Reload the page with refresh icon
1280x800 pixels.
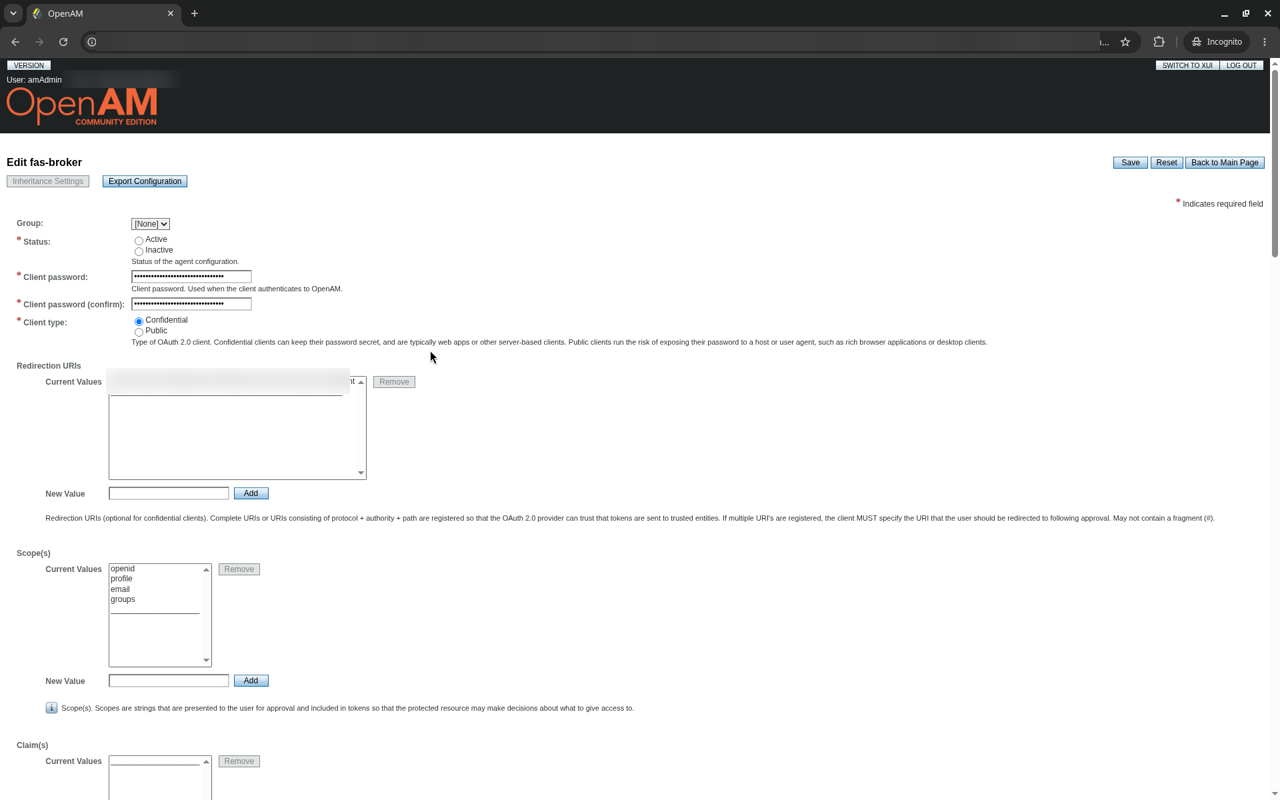click(x=63, y=42)
